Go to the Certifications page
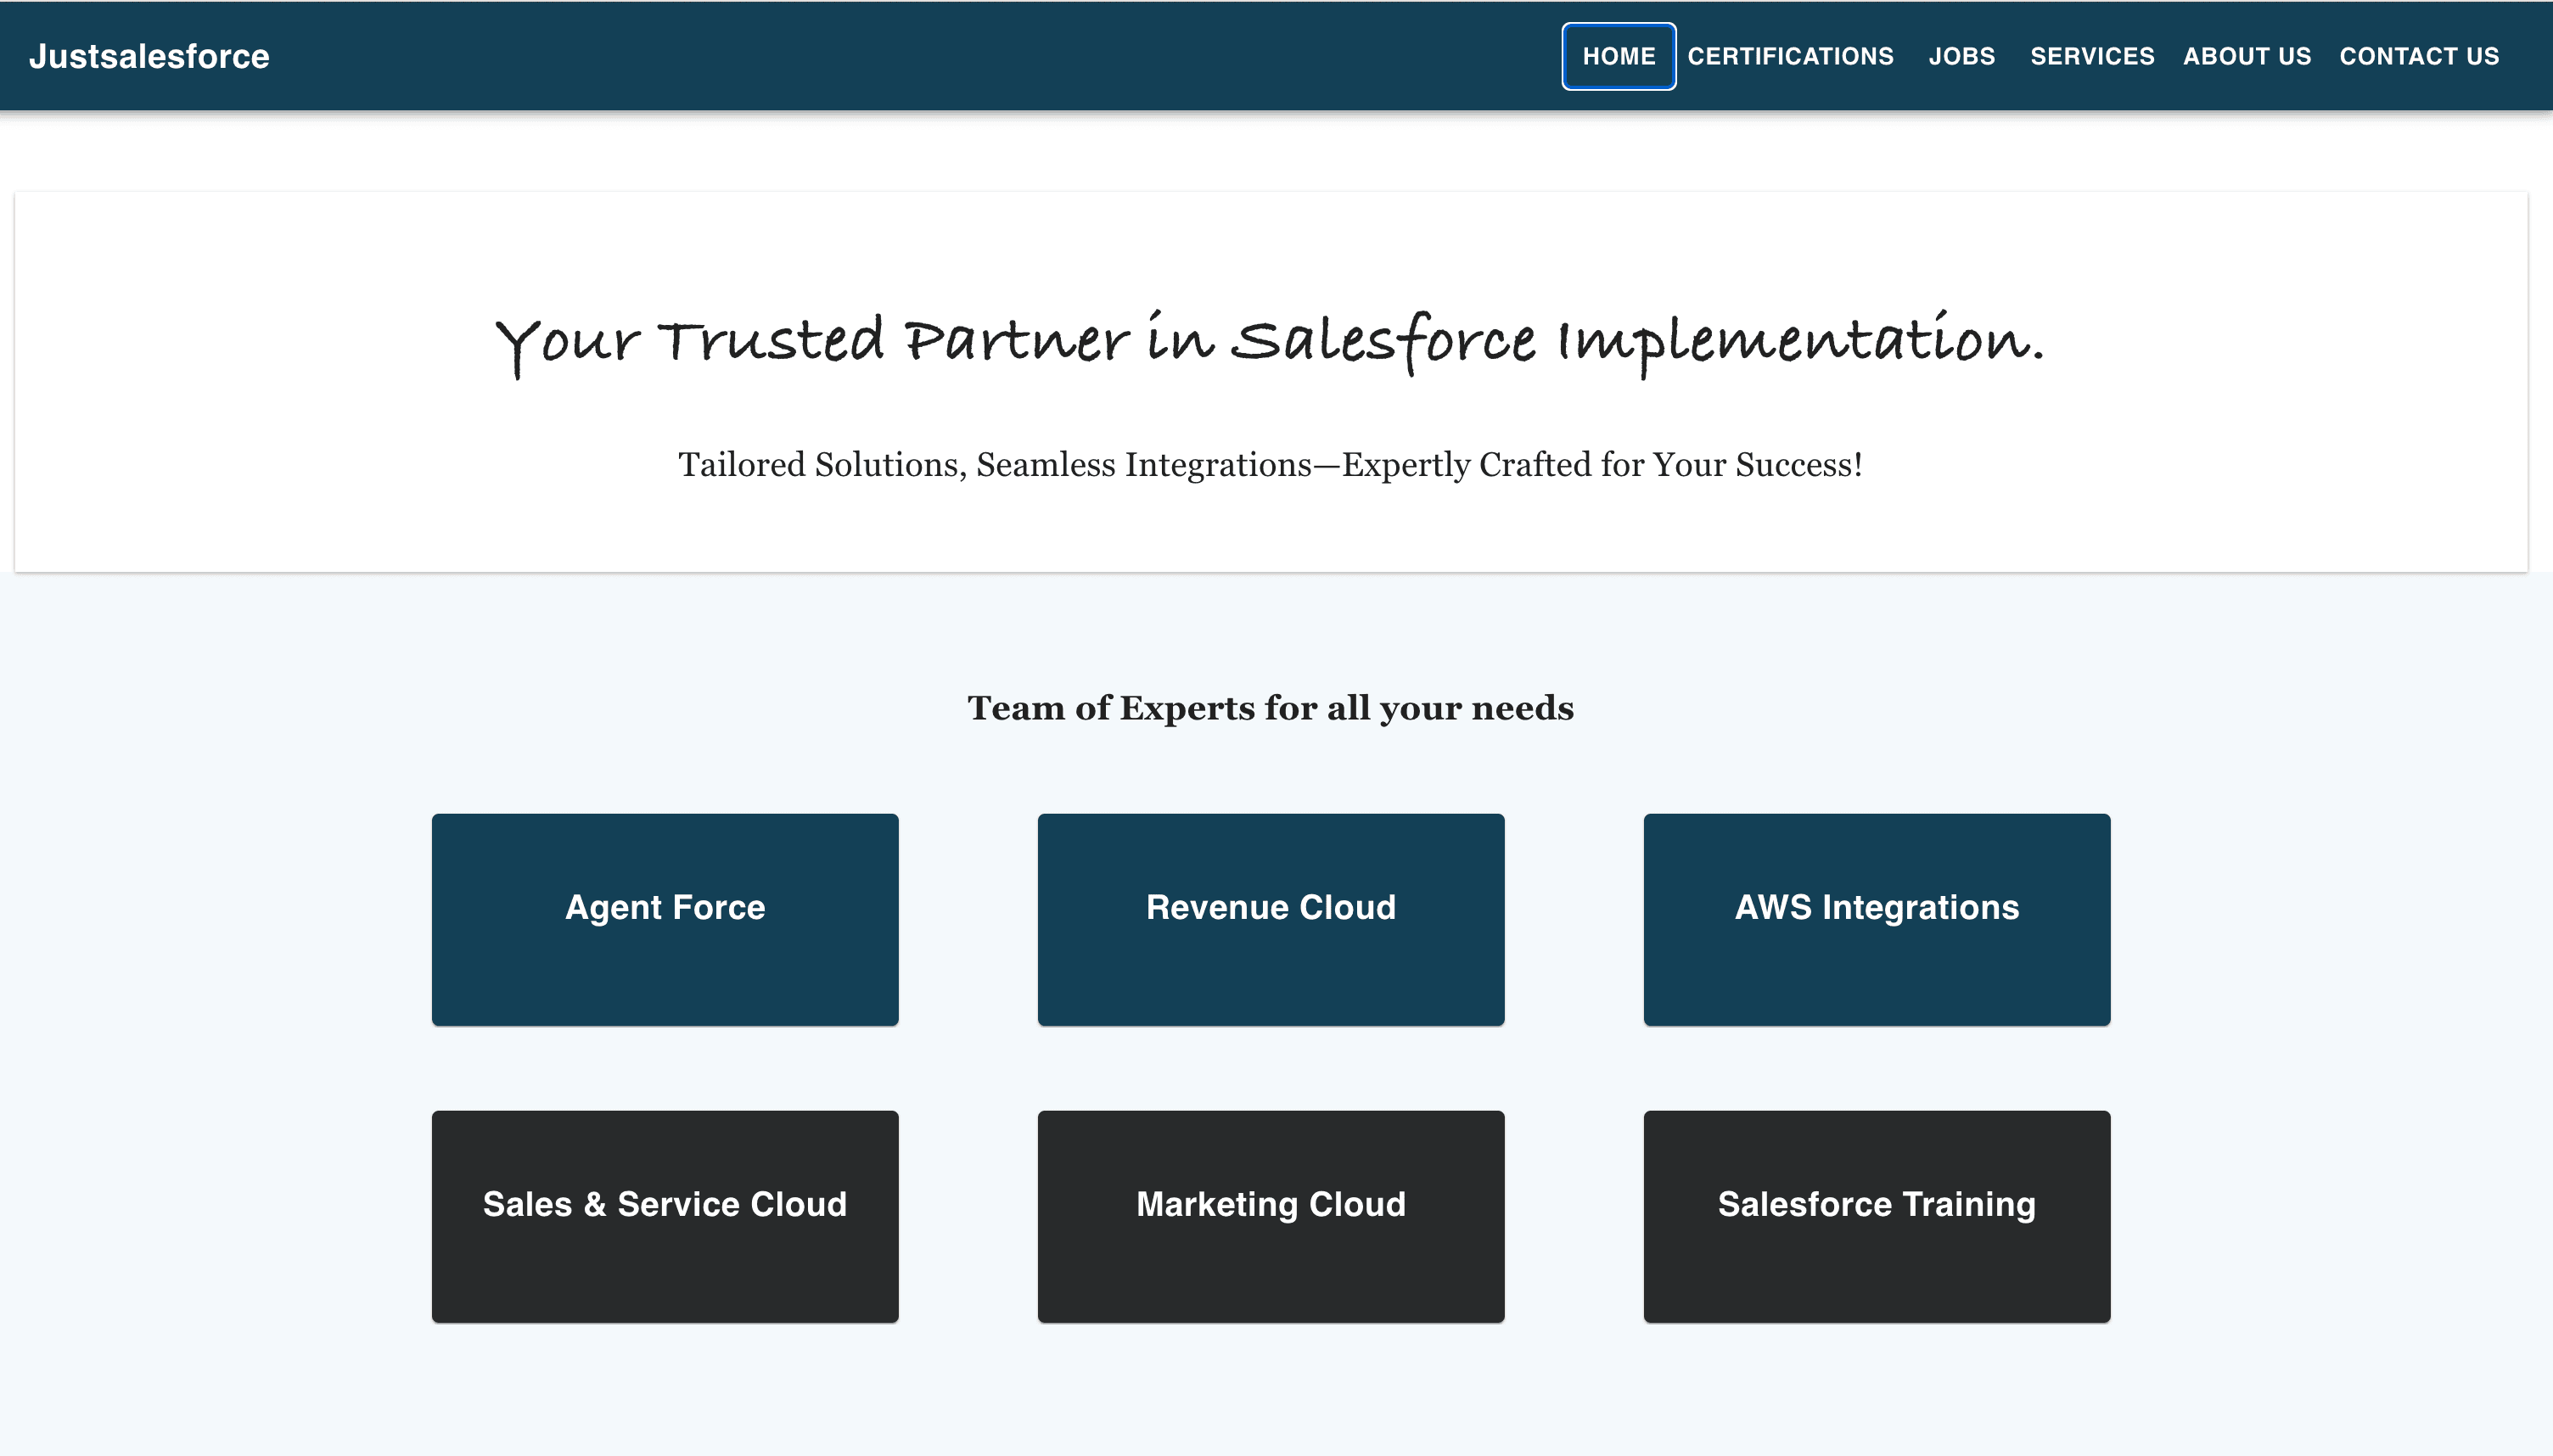This screenshot has height=1456, width=2553. point(1790,56)
